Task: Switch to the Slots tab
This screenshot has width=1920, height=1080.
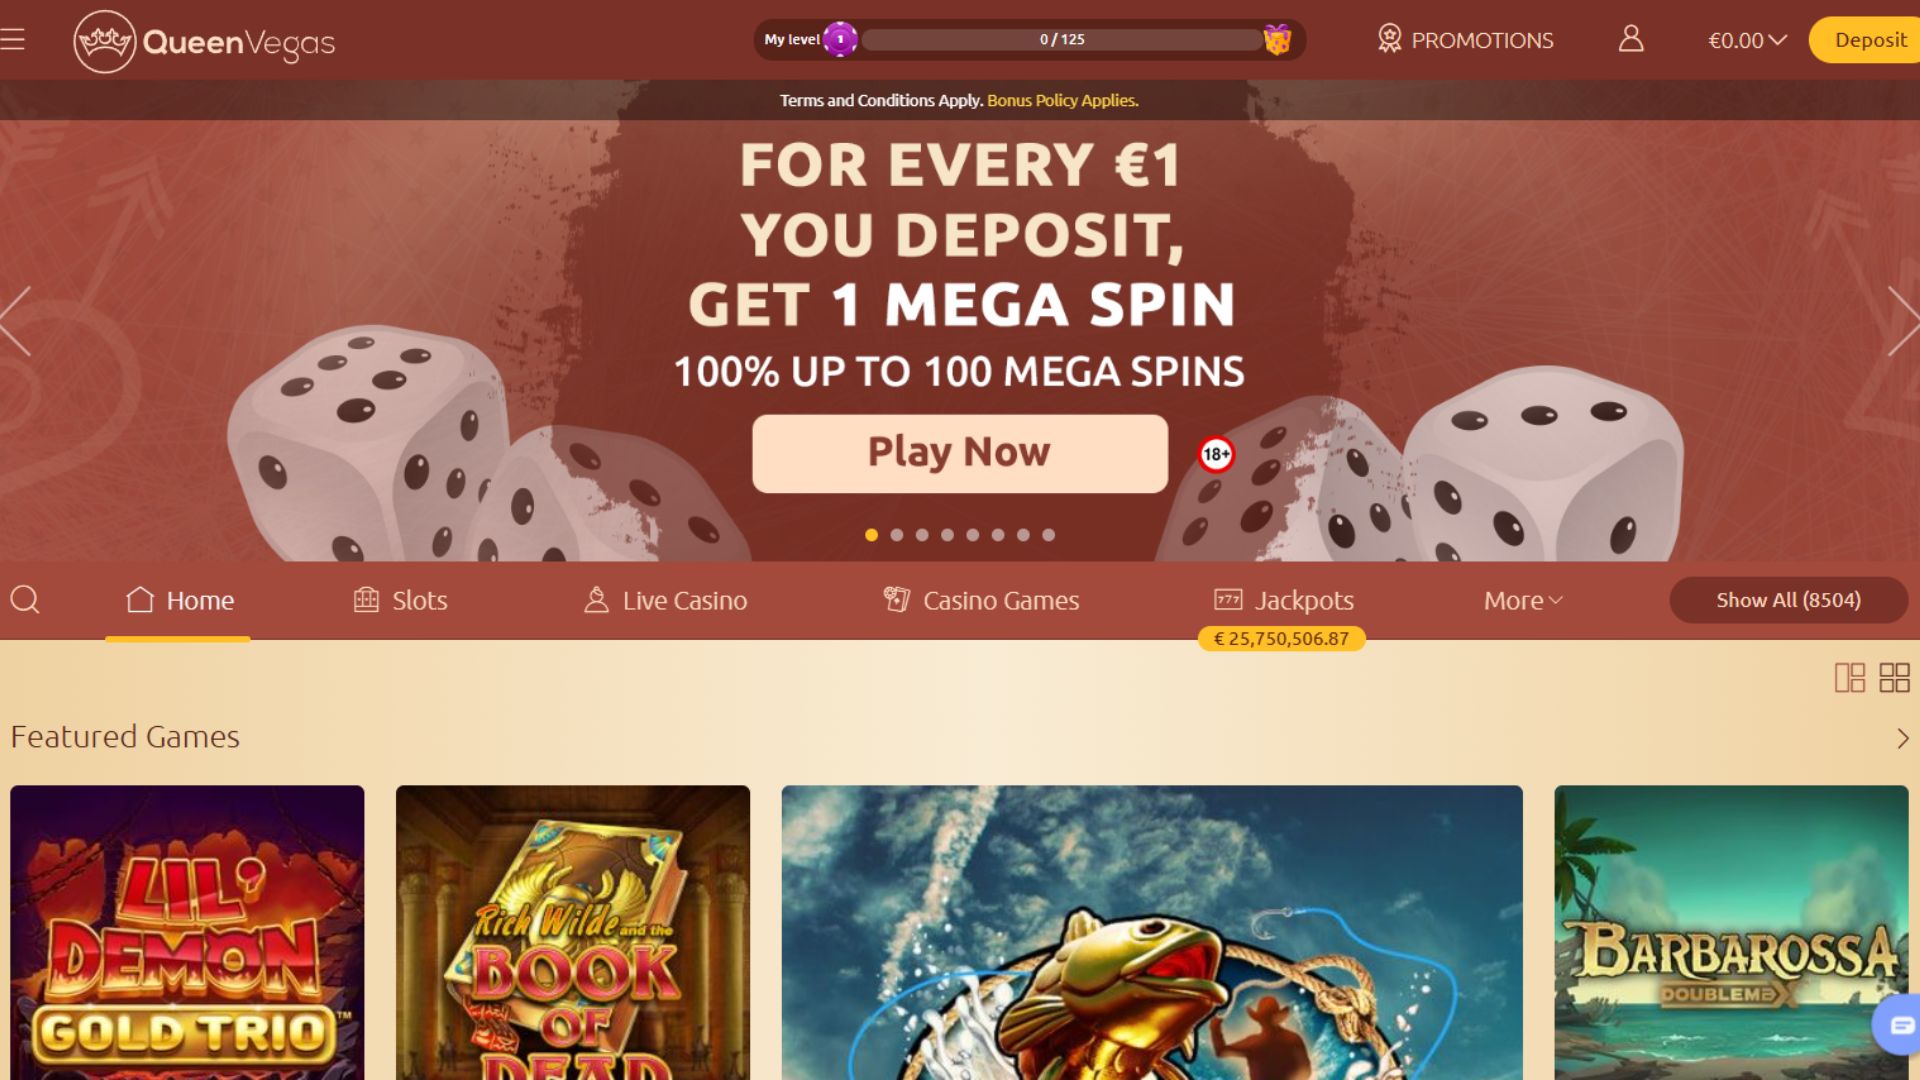Action: [400, 600]
